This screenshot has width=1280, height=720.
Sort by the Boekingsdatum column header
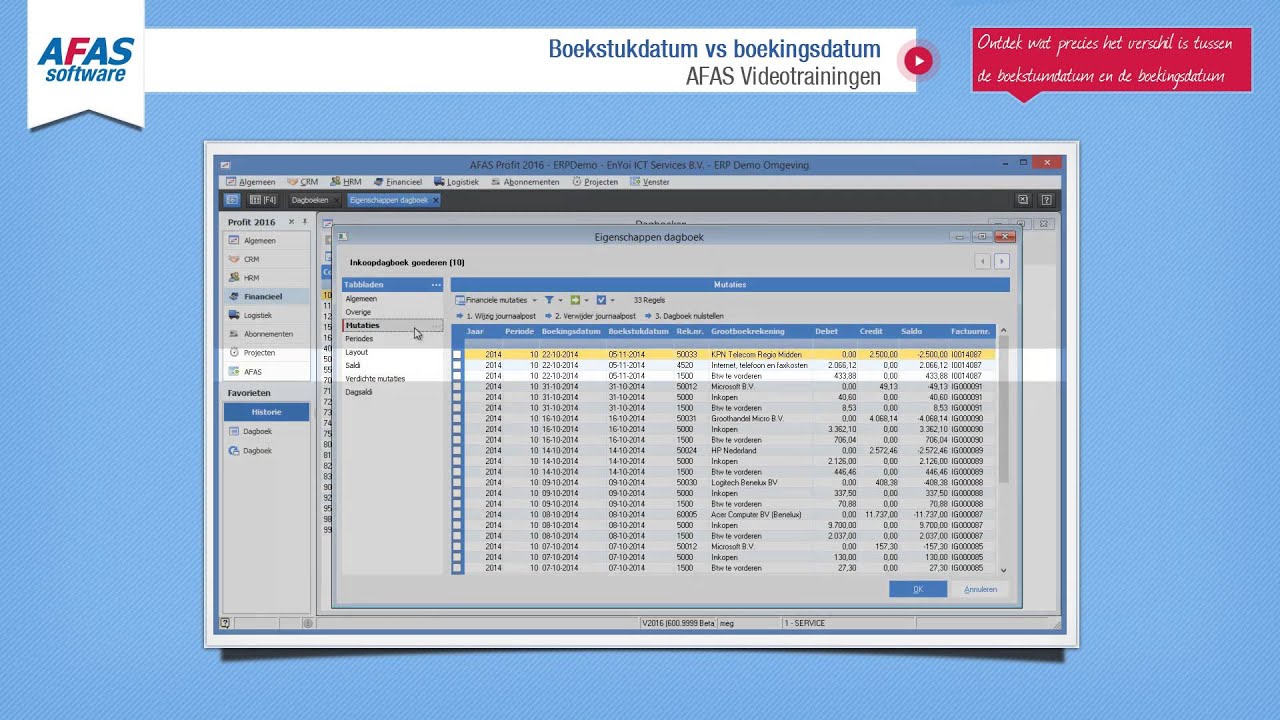pyautogui.click(x=571, y=331)
